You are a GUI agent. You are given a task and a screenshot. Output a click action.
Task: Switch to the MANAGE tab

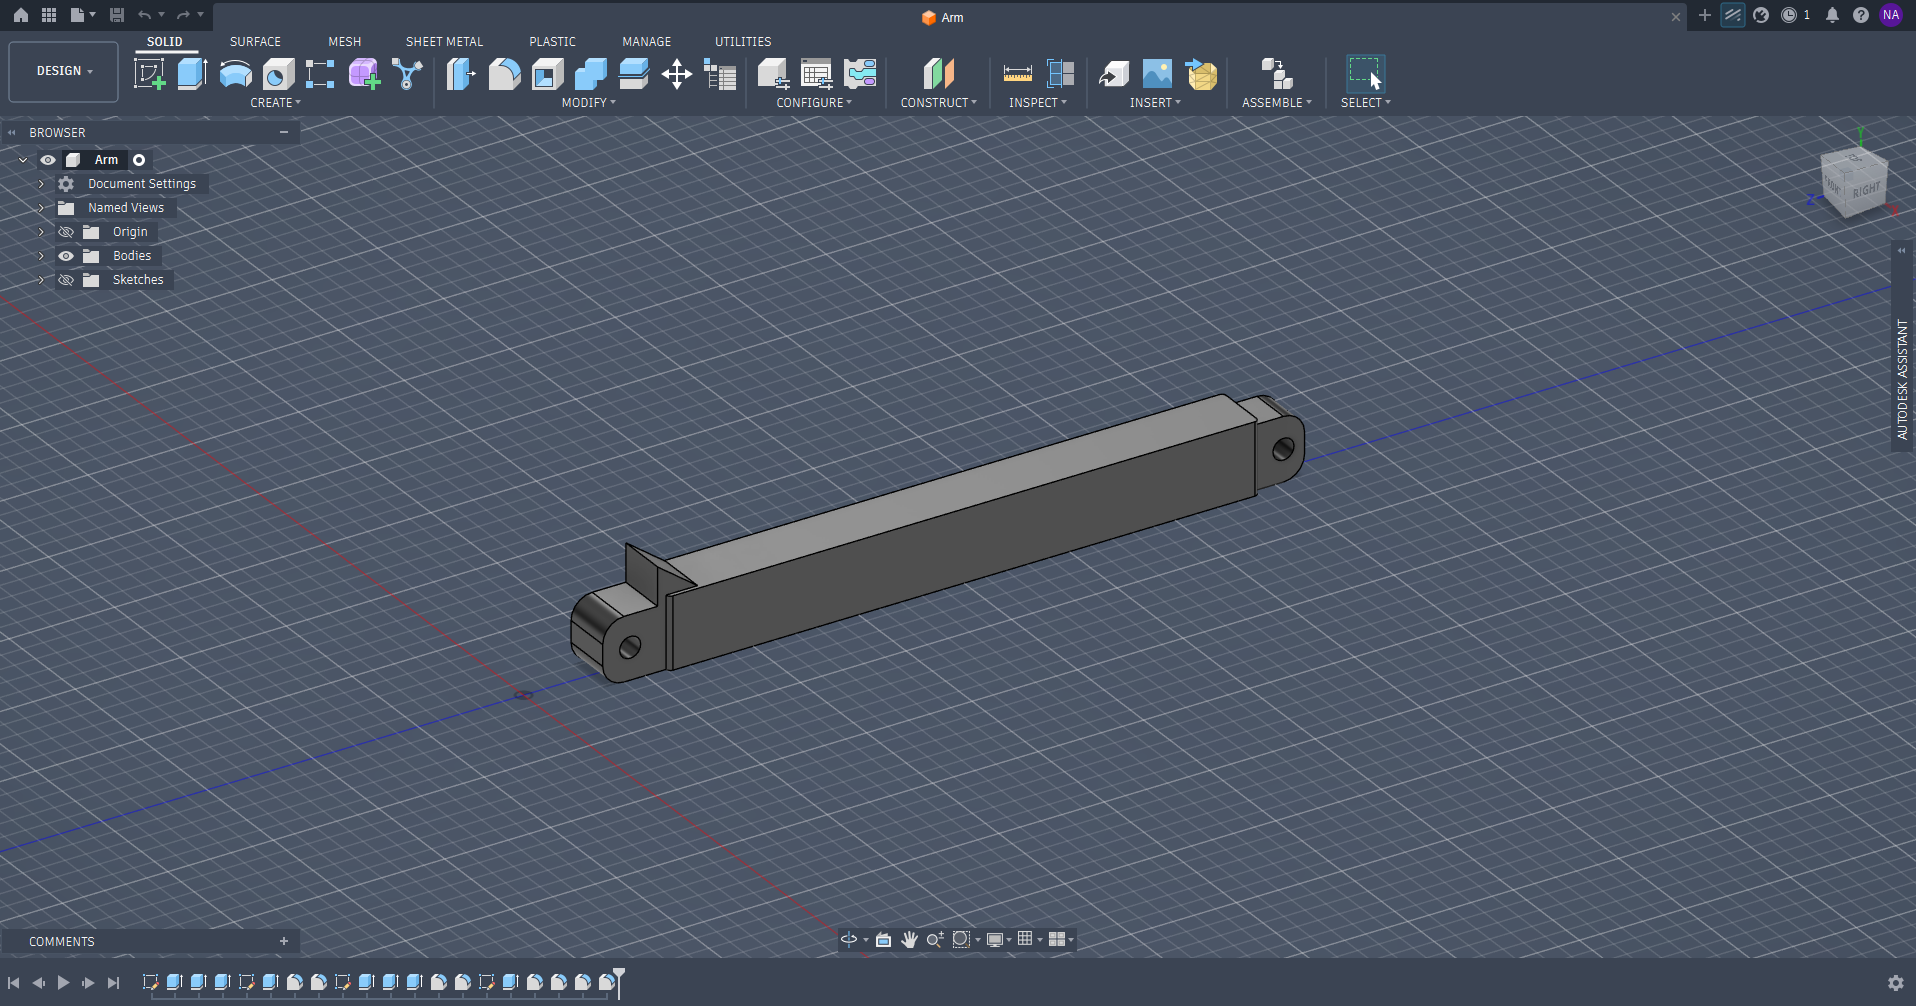pyautogui.click(x=647, y=42)
